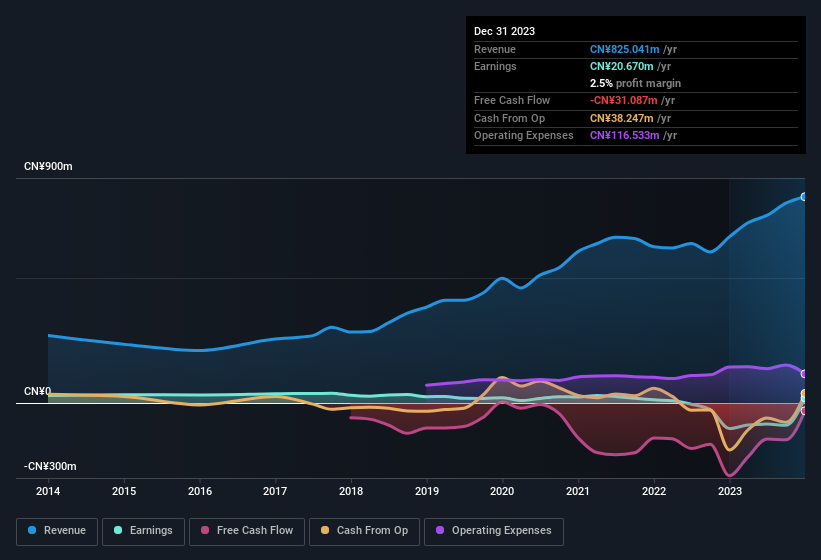Click the Operating Expenses endpoint marker
The image size is (821, 560).
click(804, 374)
